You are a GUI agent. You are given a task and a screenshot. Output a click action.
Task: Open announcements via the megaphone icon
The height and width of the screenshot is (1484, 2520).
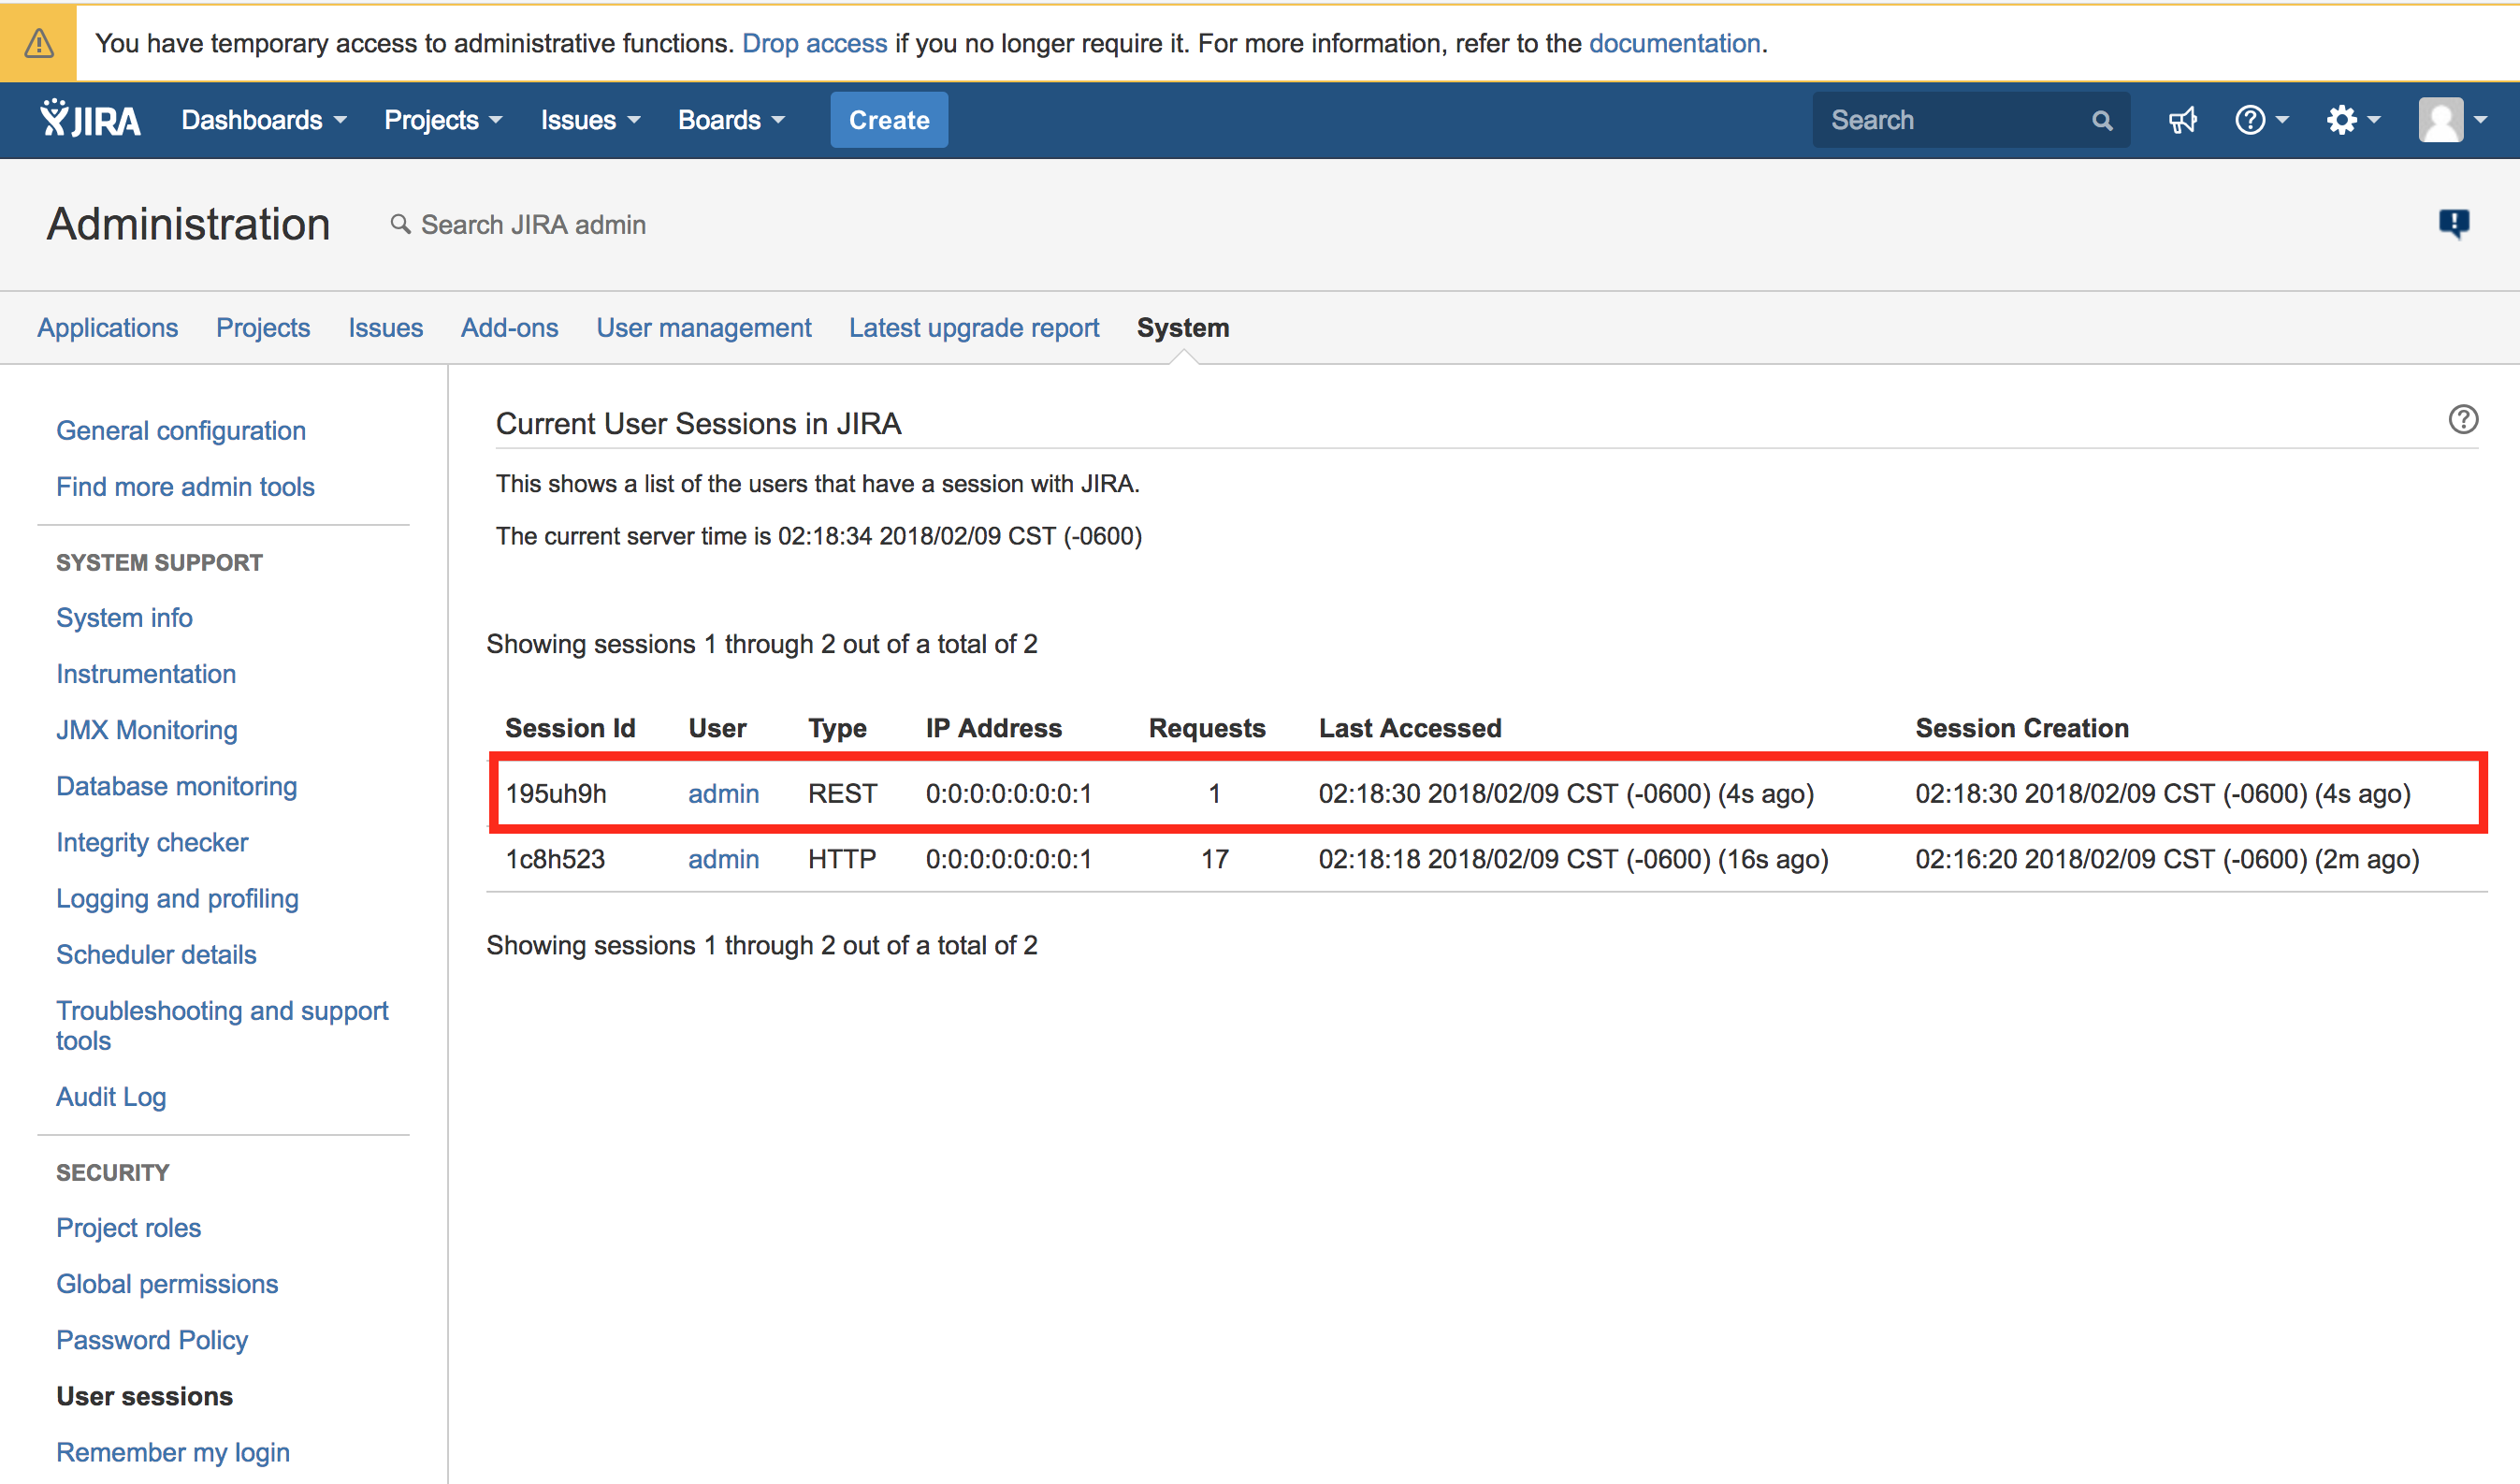pos(2184,119)
